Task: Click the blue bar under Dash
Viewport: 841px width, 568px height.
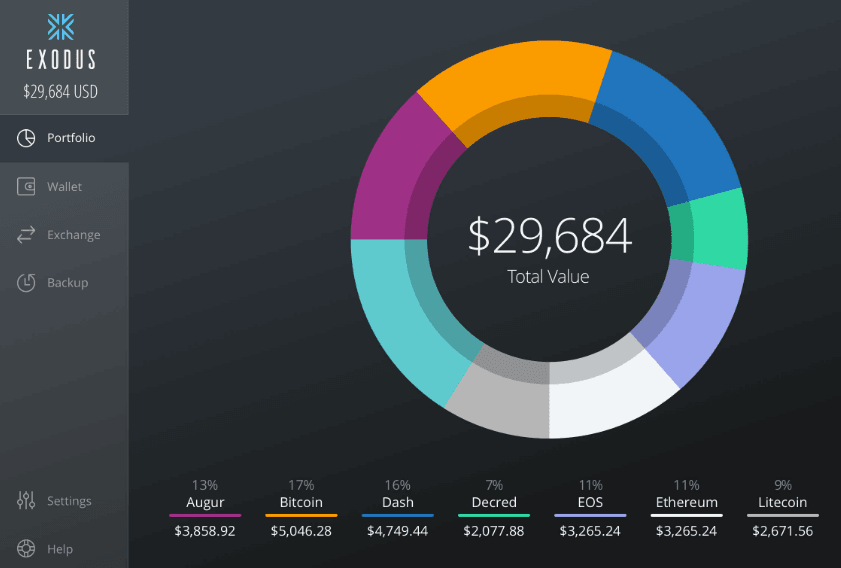Action: 397,515
